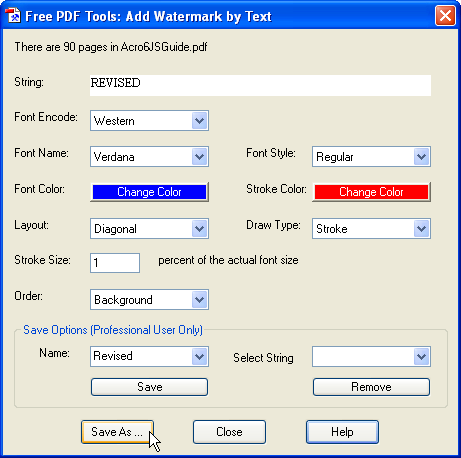Open Help for the watermark tool
Screen dimensions: 461x458
(x=342, y=432)
